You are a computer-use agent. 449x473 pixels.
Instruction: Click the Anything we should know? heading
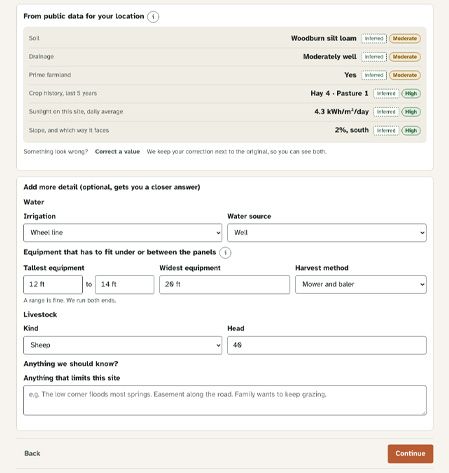click(x=71, y=364)
